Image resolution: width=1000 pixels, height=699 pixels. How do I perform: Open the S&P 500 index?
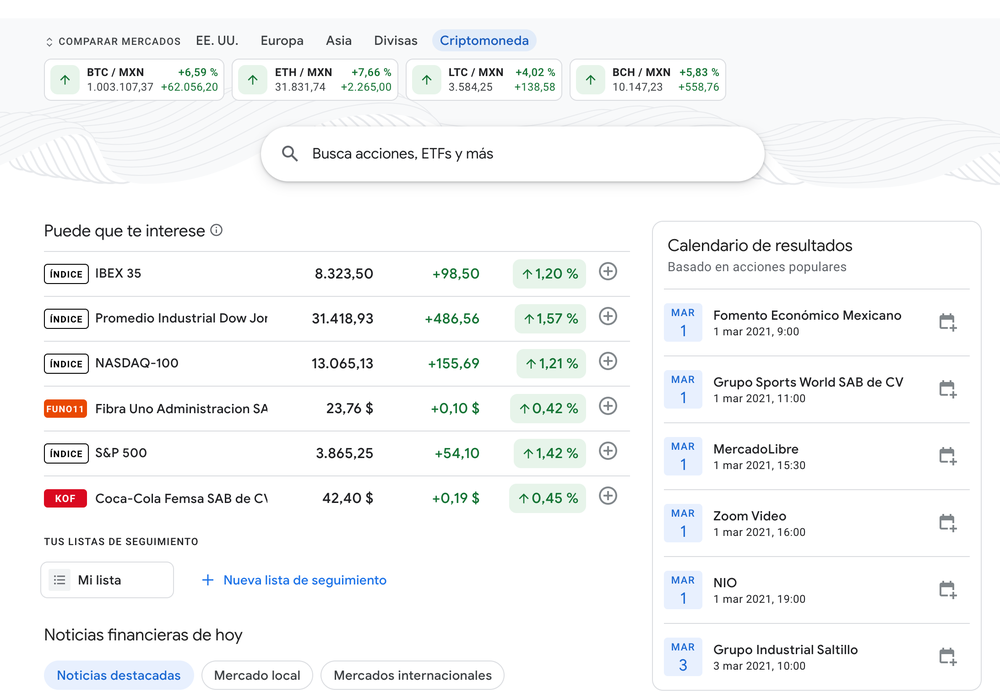pos(337,453)
